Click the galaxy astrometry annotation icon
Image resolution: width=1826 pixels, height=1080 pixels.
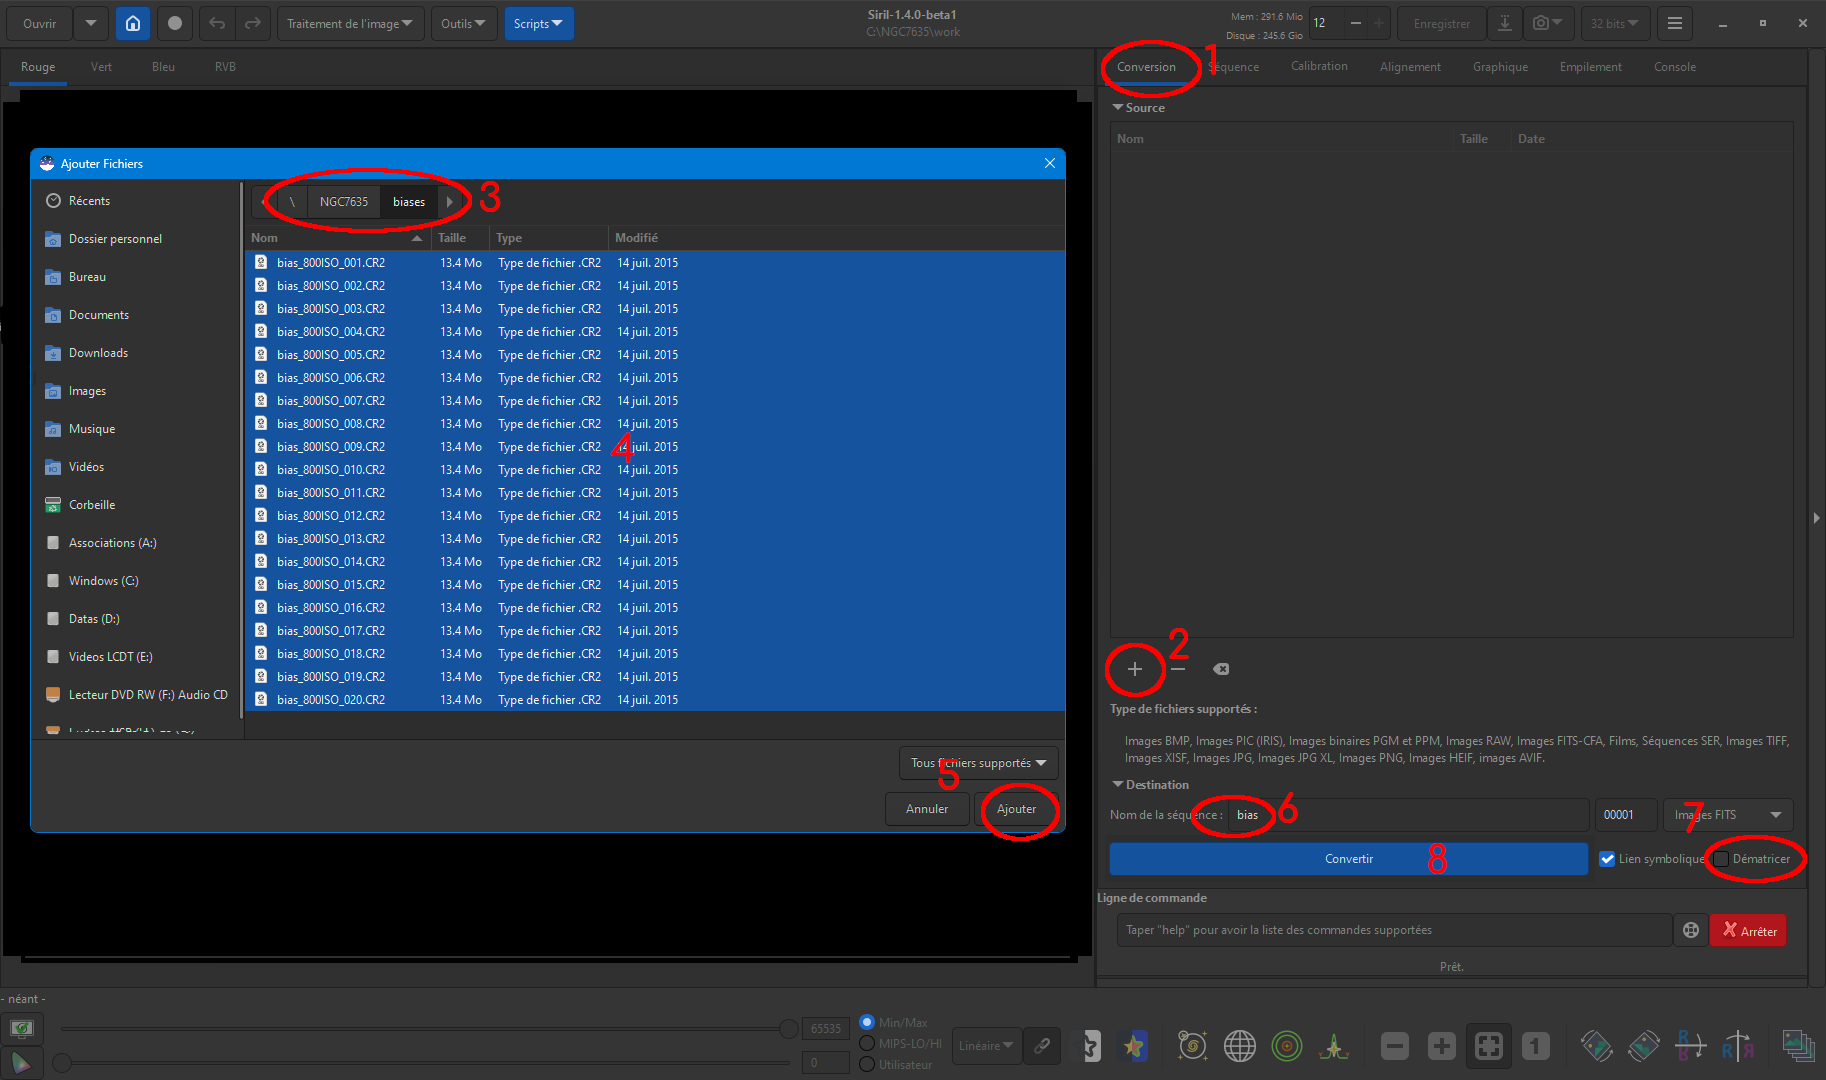pos(1192,1046)
